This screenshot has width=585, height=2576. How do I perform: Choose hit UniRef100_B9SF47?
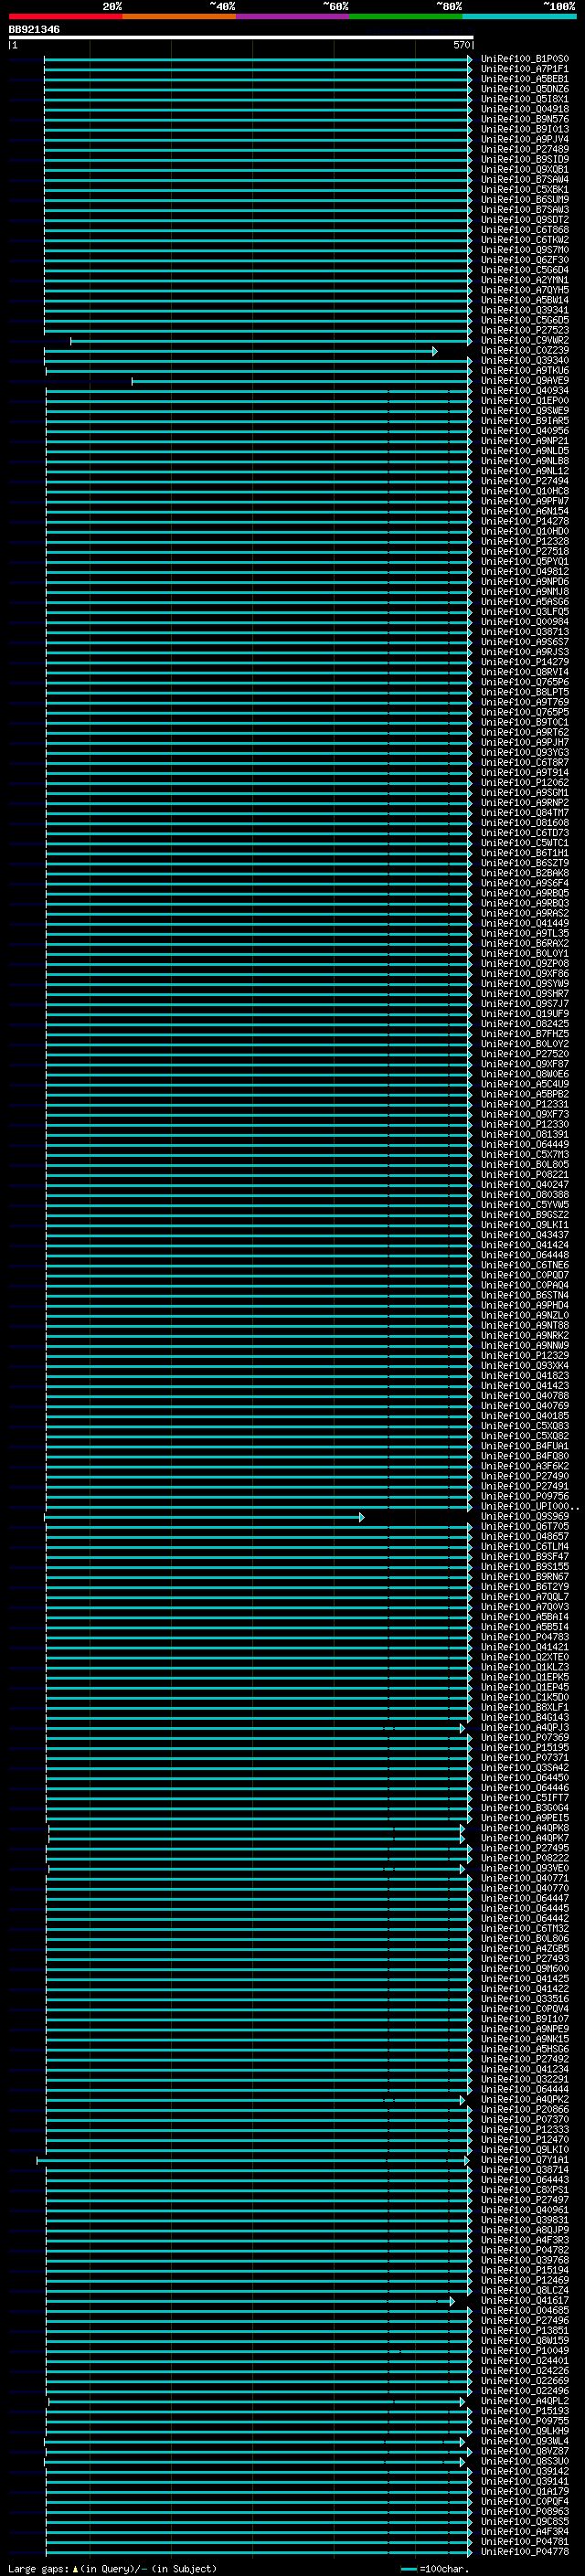(524, 1557)
